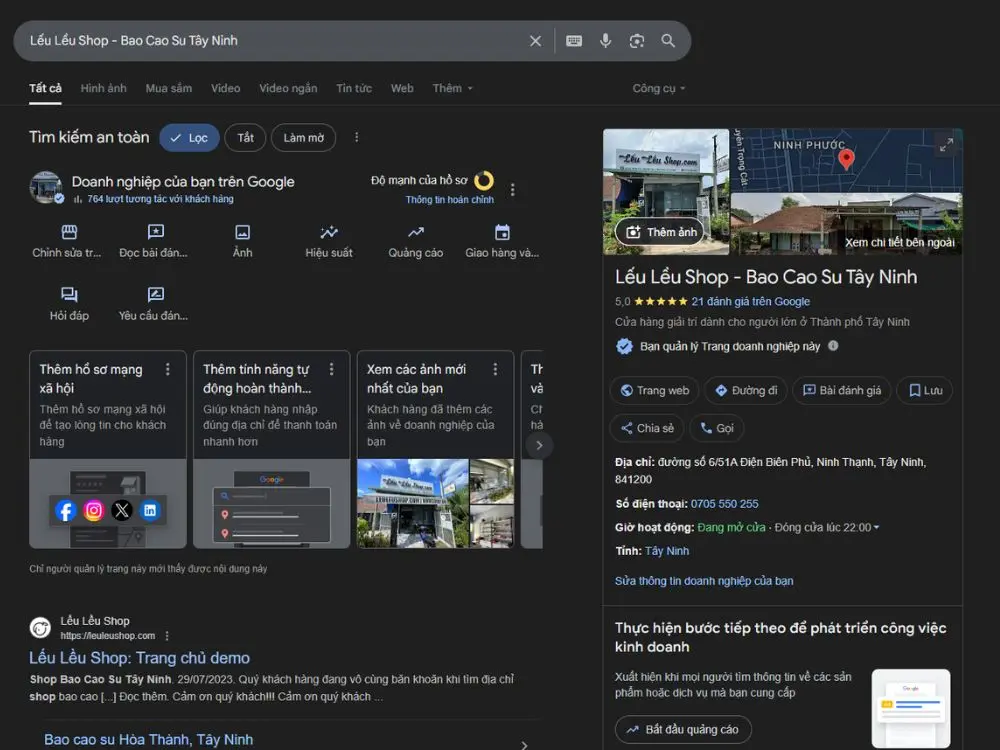Click the Đường đi directions button
Viewport: 1000px width, 750px height.
pyautogui.click(x=745, y=391)
